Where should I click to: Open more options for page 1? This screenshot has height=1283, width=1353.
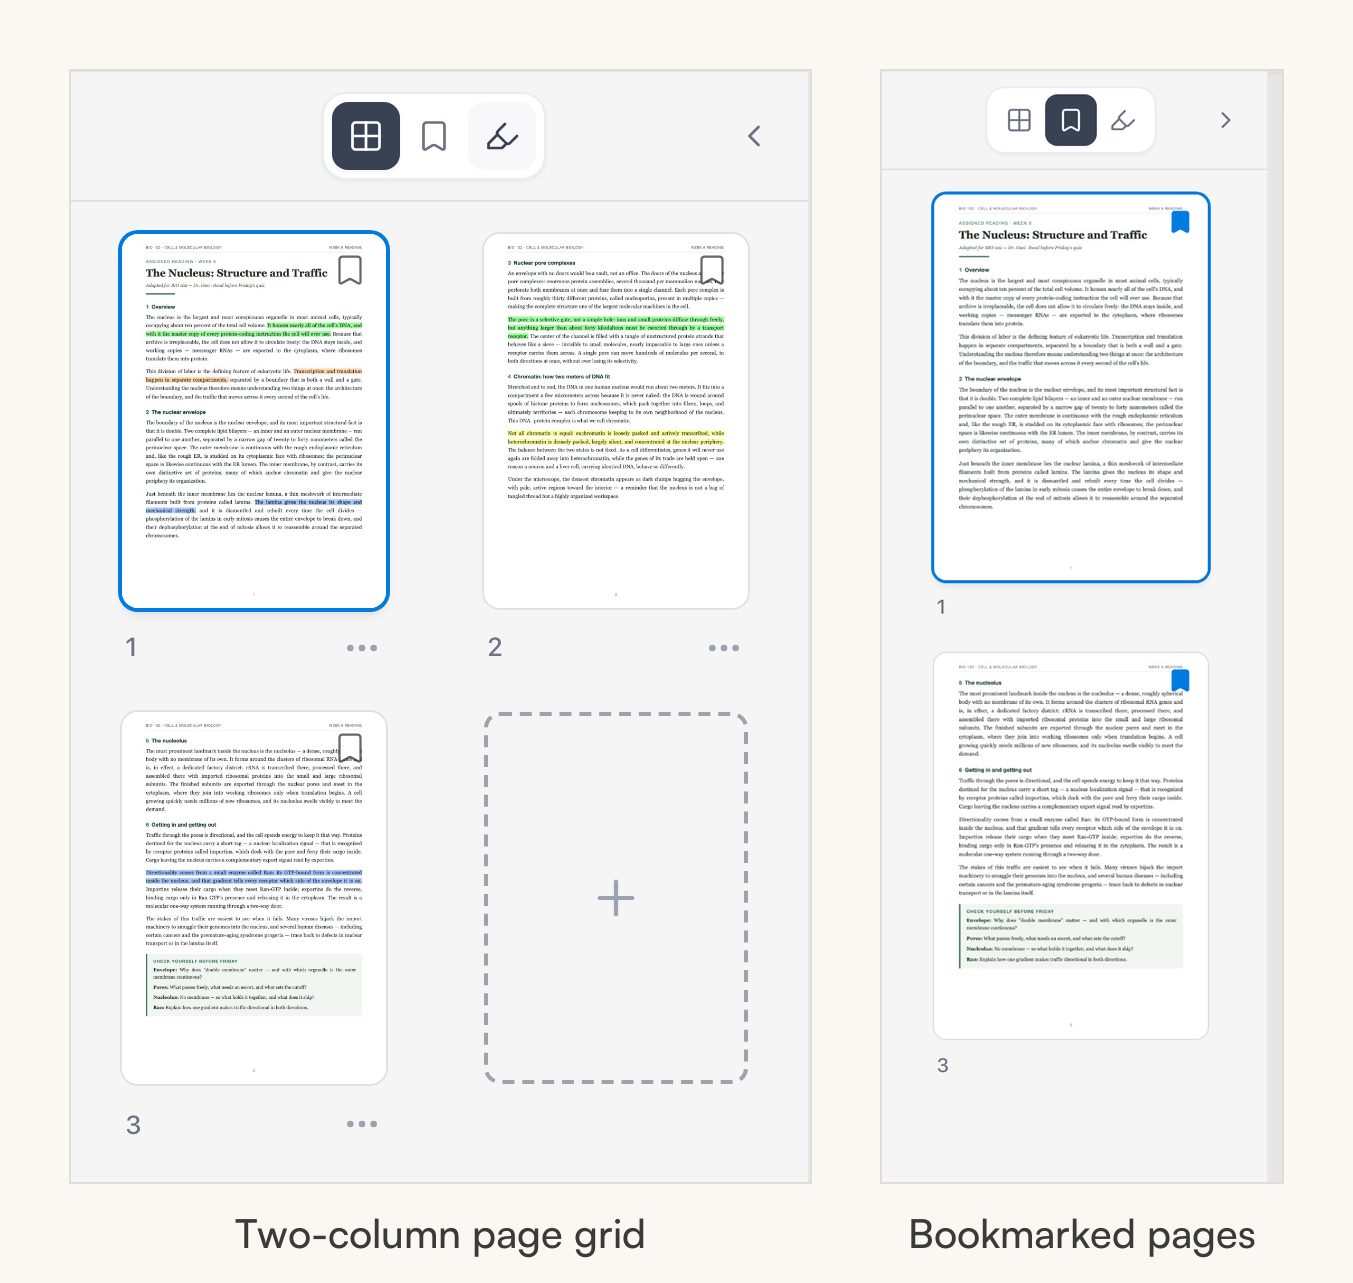[362, 648]
